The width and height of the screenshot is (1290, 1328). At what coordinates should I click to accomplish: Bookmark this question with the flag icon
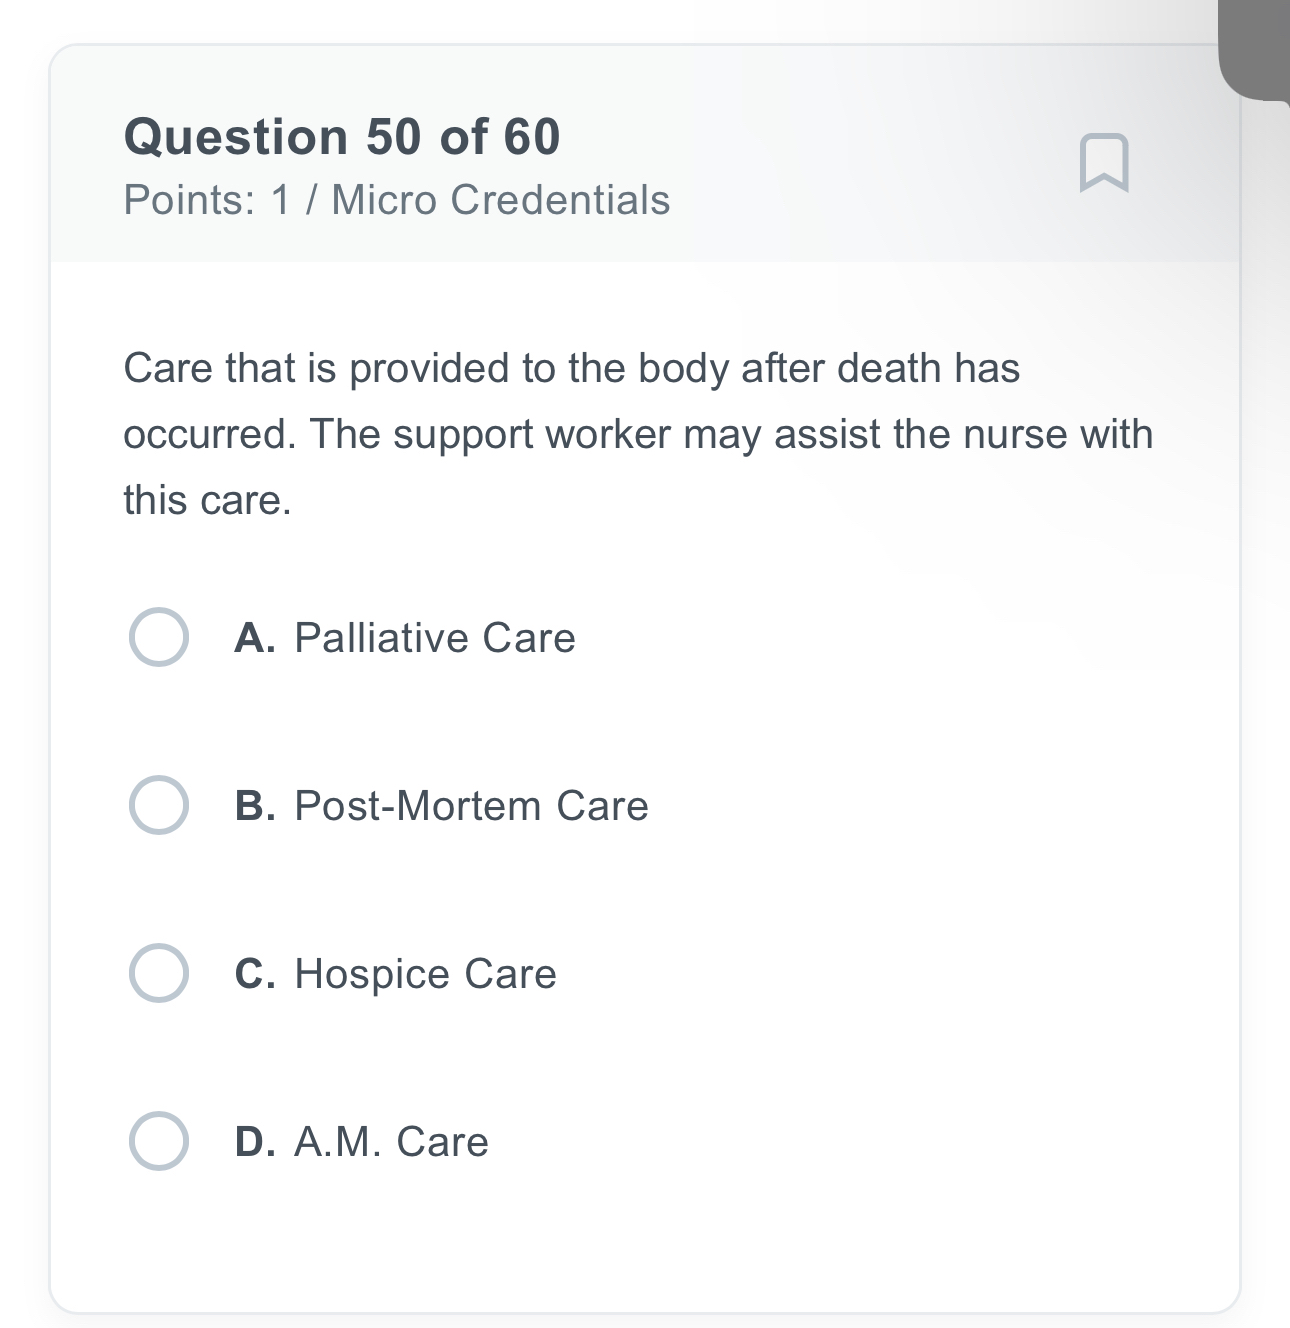(x=1104, y=162)
